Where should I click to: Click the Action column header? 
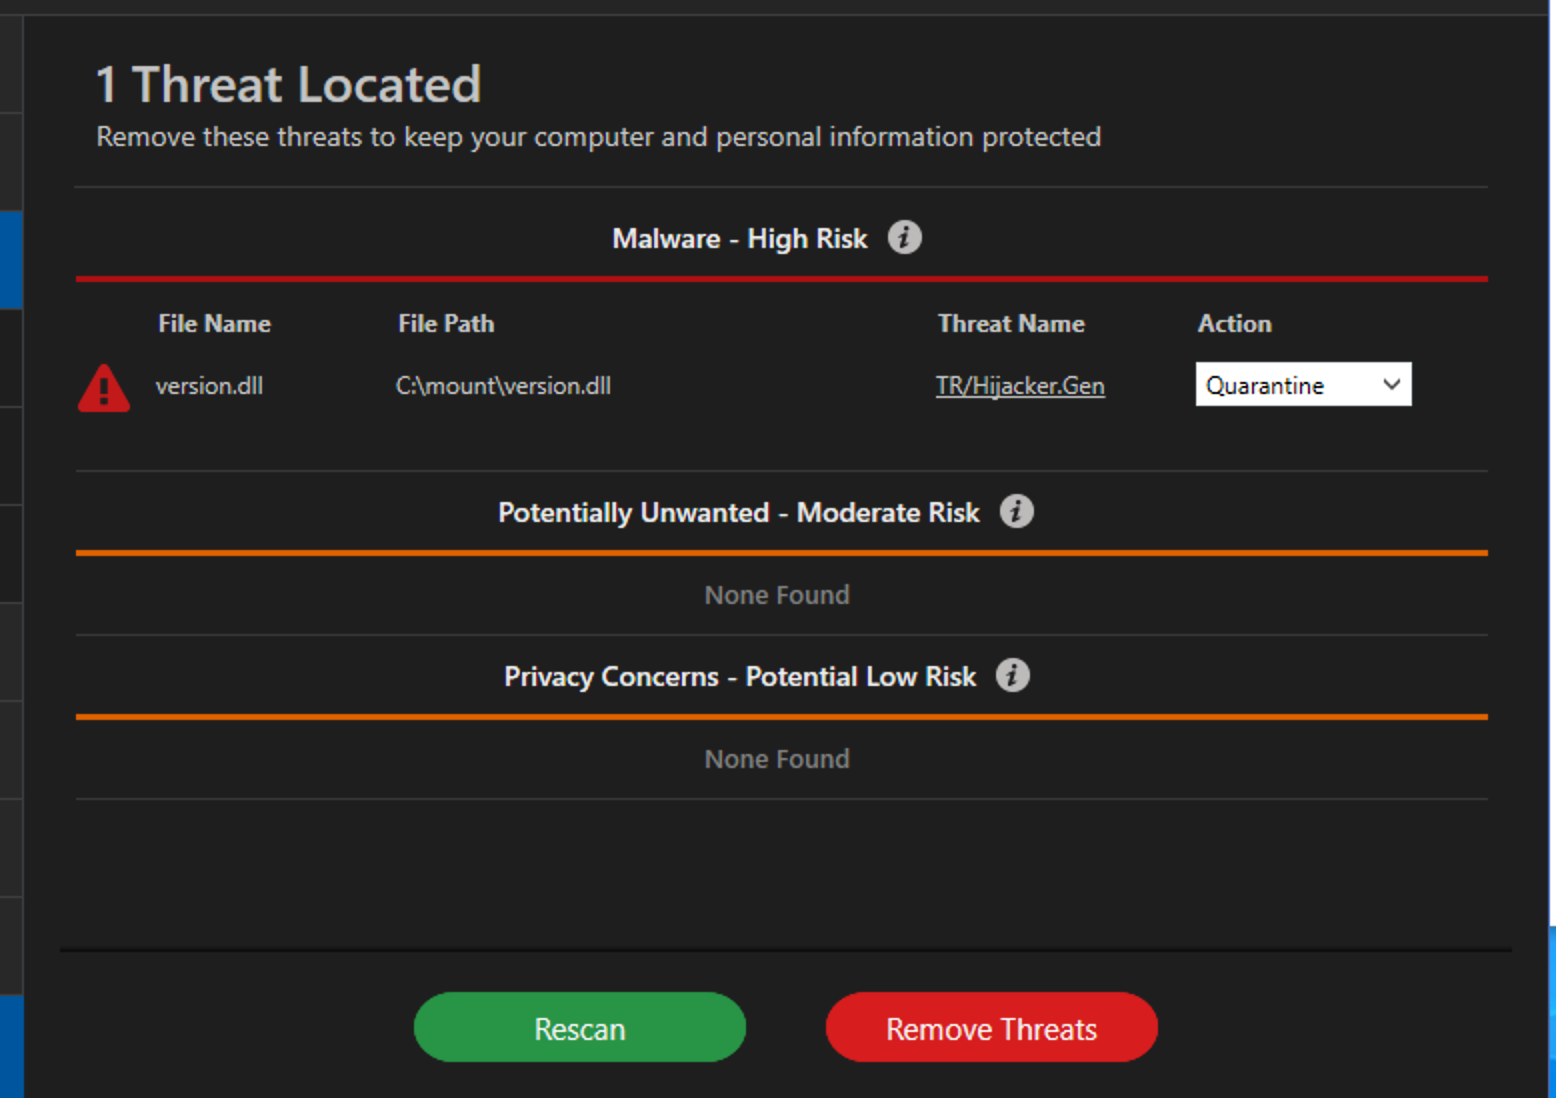point(1234,324)
